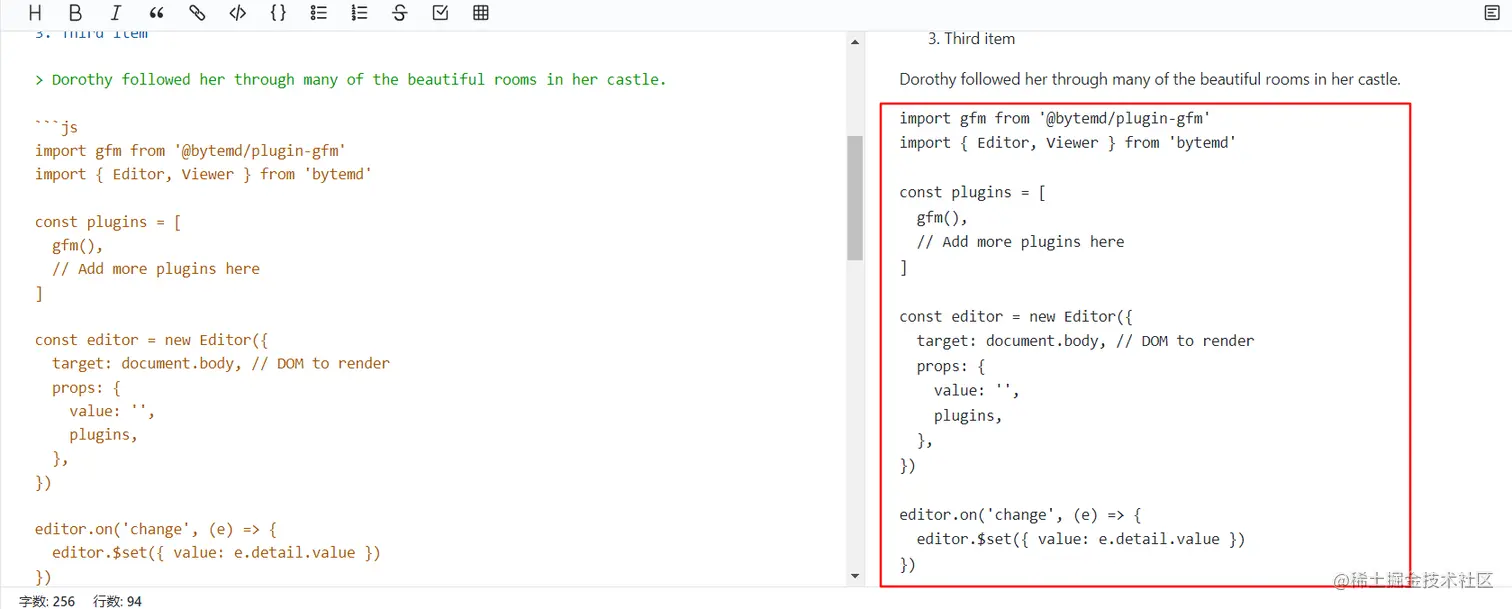This screenshot has width=1512, height=609.
Task: Click the 行数: 94 line count in status bar
Action: pyautogui.click(x=117, y=601)
